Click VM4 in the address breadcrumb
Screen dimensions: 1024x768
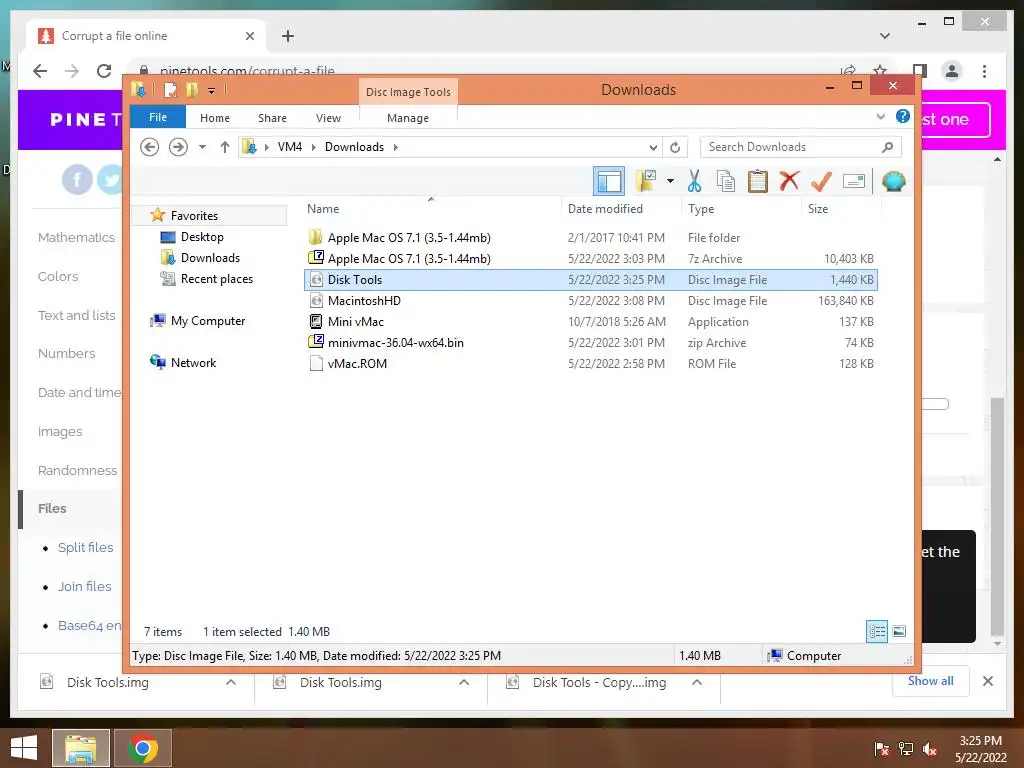[290, 147]
